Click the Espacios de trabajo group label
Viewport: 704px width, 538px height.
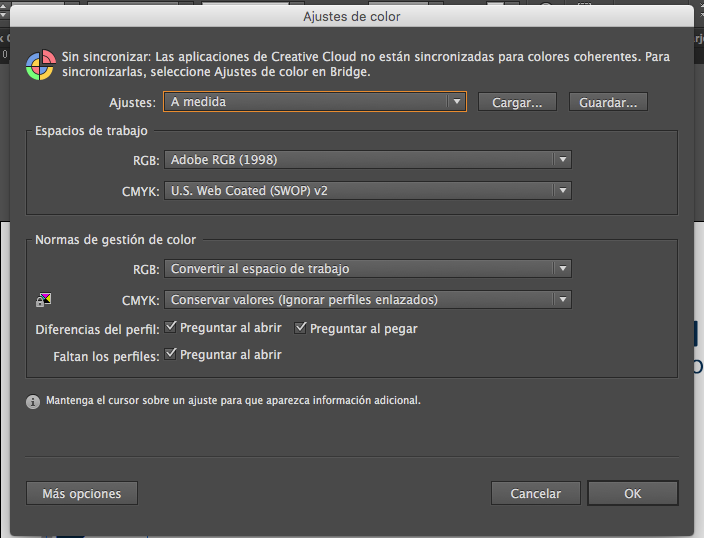coord(91,131)
